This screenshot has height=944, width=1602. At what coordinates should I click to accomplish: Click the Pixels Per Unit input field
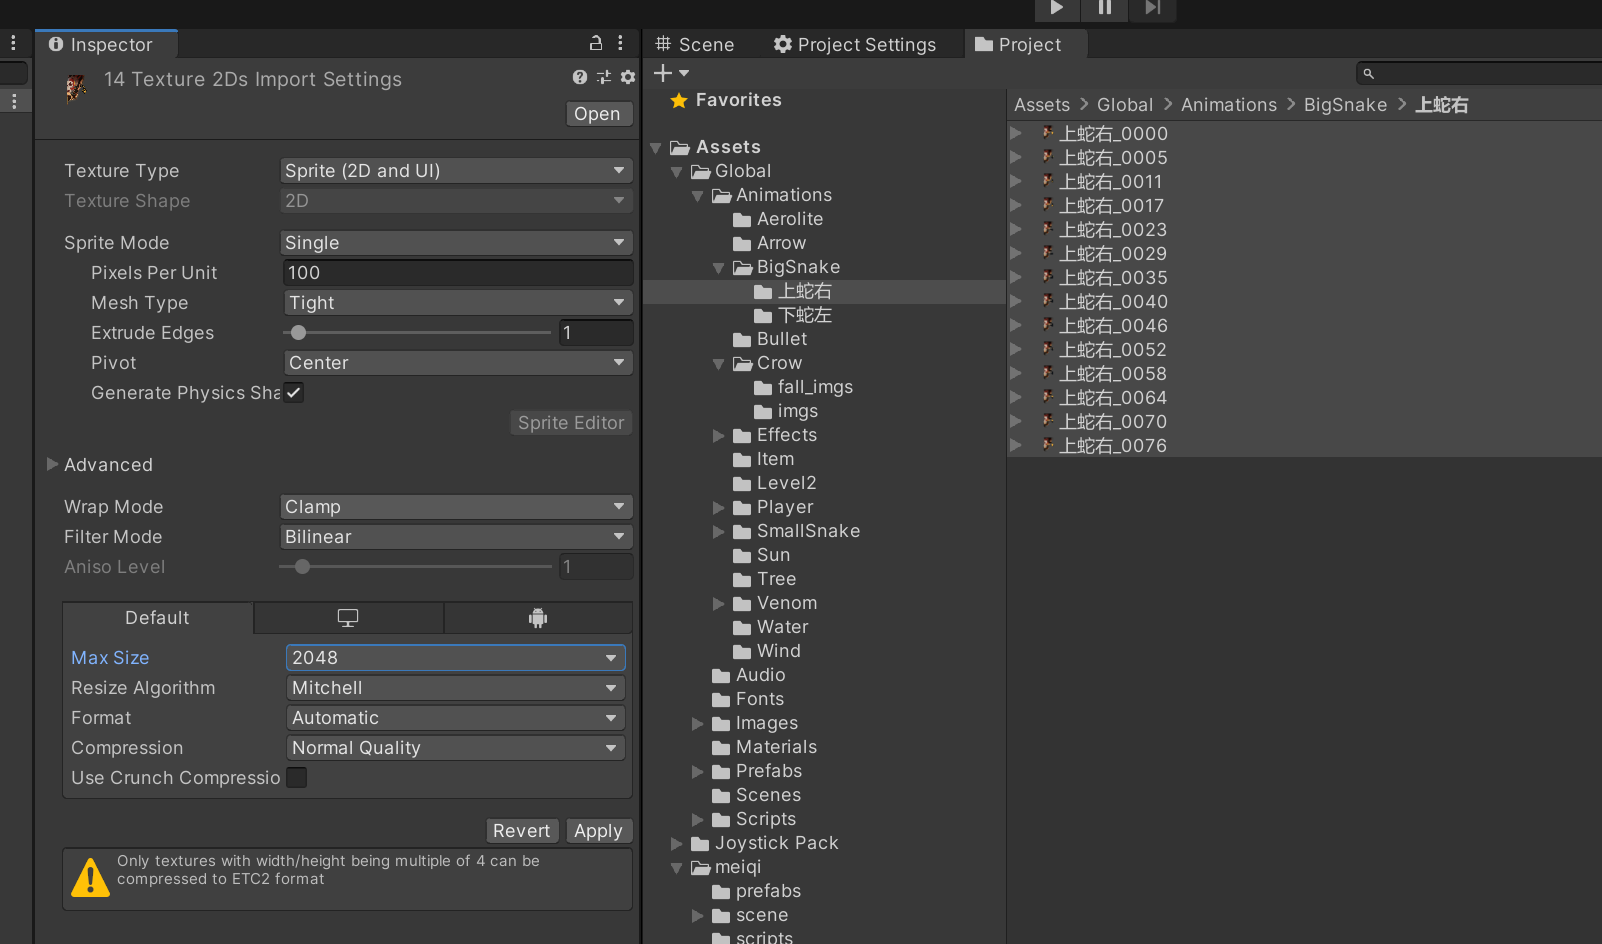[x=457, y=273]
